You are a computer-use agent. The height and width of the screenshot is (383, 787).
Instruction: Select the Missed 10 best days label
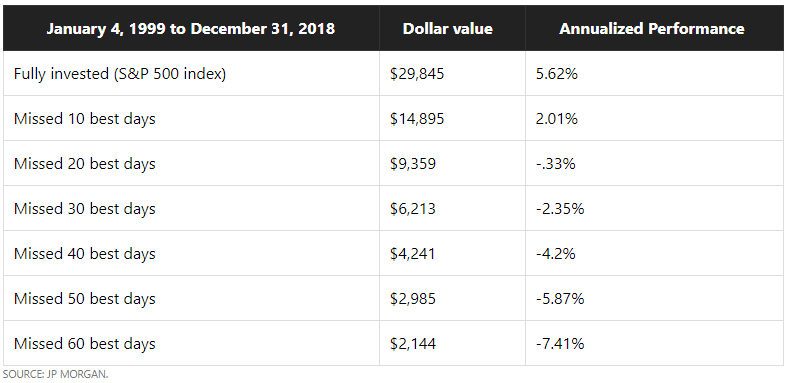[x=84, y=119]
